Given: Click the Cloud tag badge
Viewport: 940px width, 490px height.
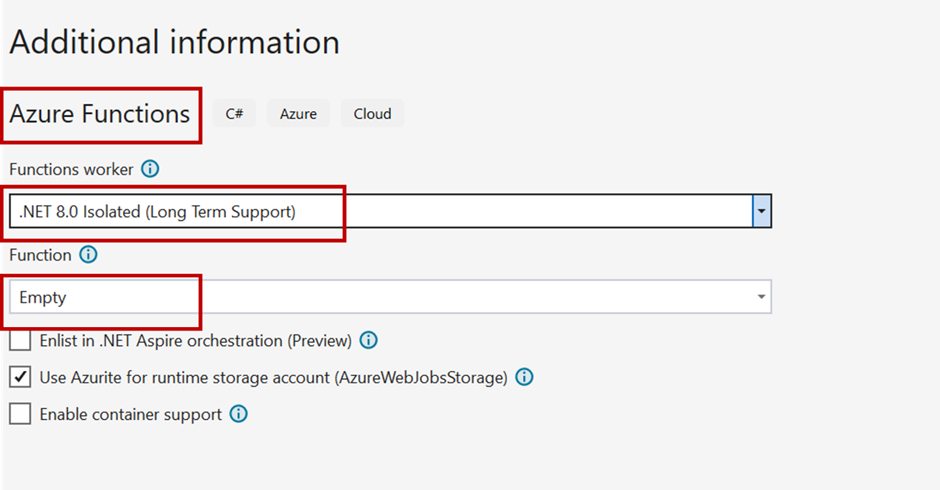Looking at the screenshot, I should [372, 113].
